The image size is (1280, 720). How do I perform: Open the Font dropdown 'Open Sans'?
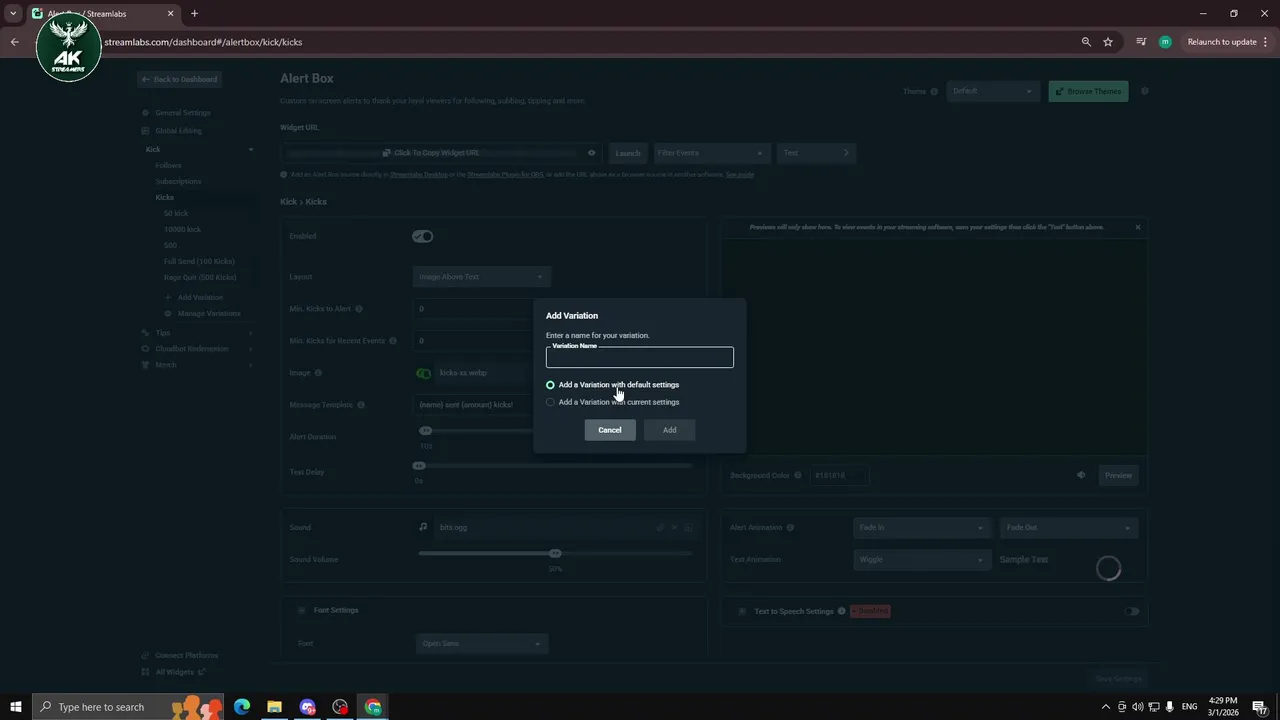[482, 644]
